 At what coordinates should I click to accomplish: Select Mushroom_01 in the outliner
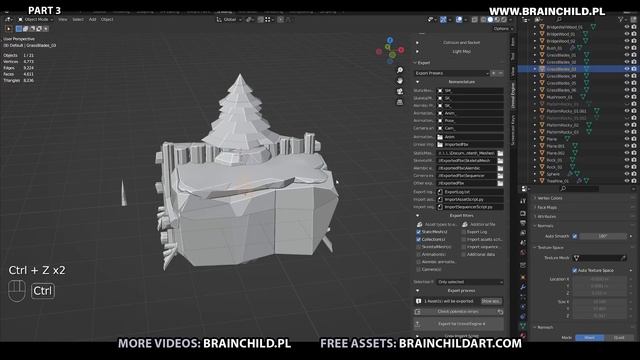(x=559, y=97)
